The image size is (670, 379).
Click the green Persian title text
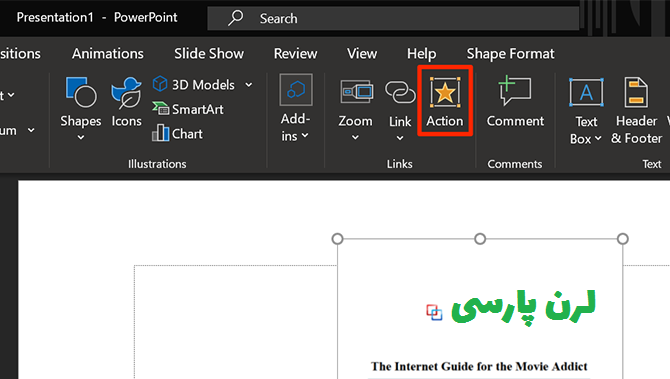[x=523, y=307]
